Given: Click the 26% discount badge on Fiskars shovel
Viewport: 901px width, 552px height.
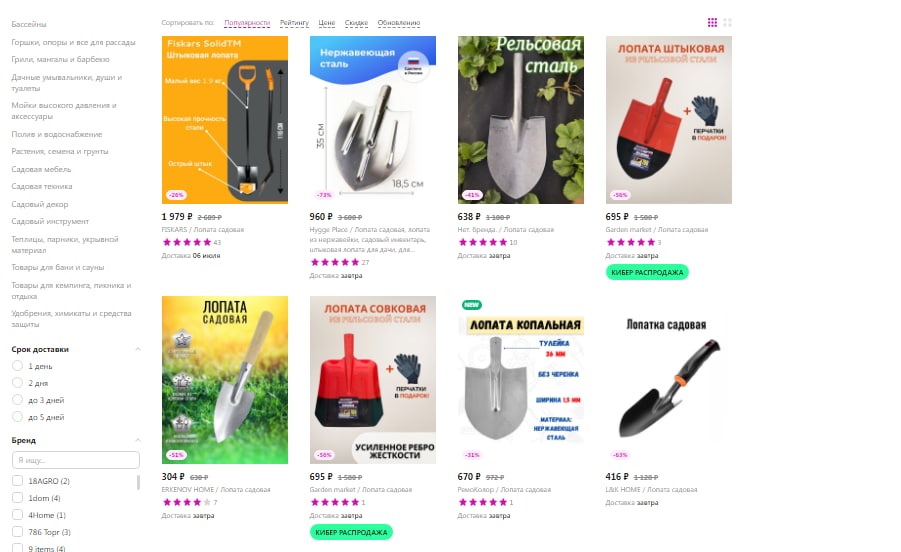Looking at the screenshot, I should click(x=176, y=195).
